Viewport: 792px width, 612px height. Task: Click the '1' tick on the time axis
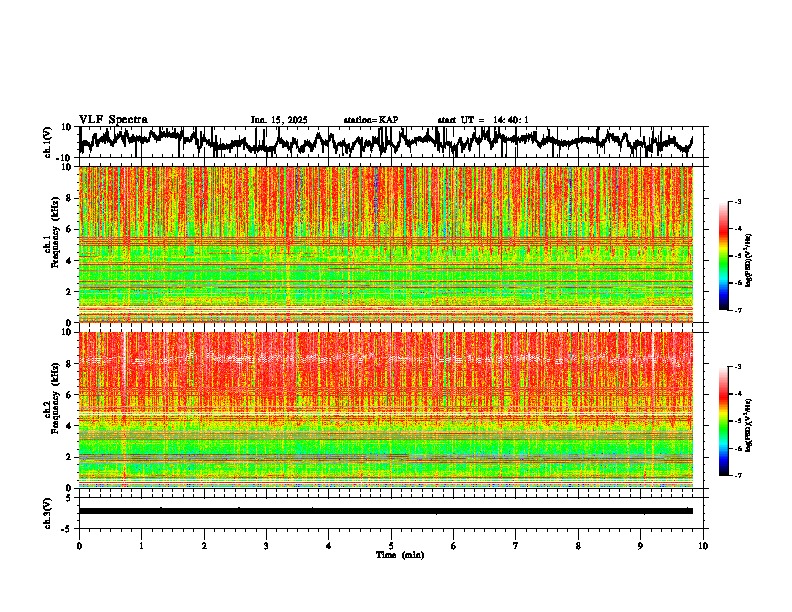click(x=141, y=546)
